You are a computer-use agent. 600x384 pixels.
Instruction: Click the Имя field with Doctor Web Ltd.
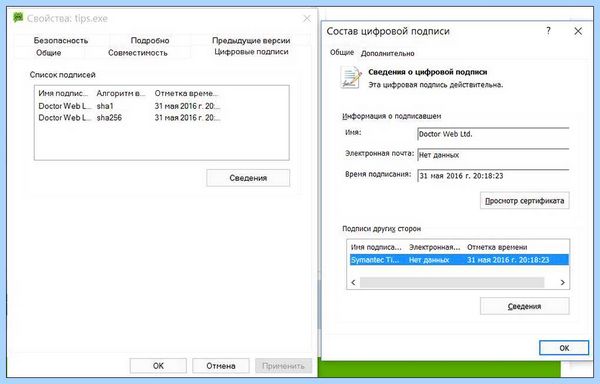493,134
